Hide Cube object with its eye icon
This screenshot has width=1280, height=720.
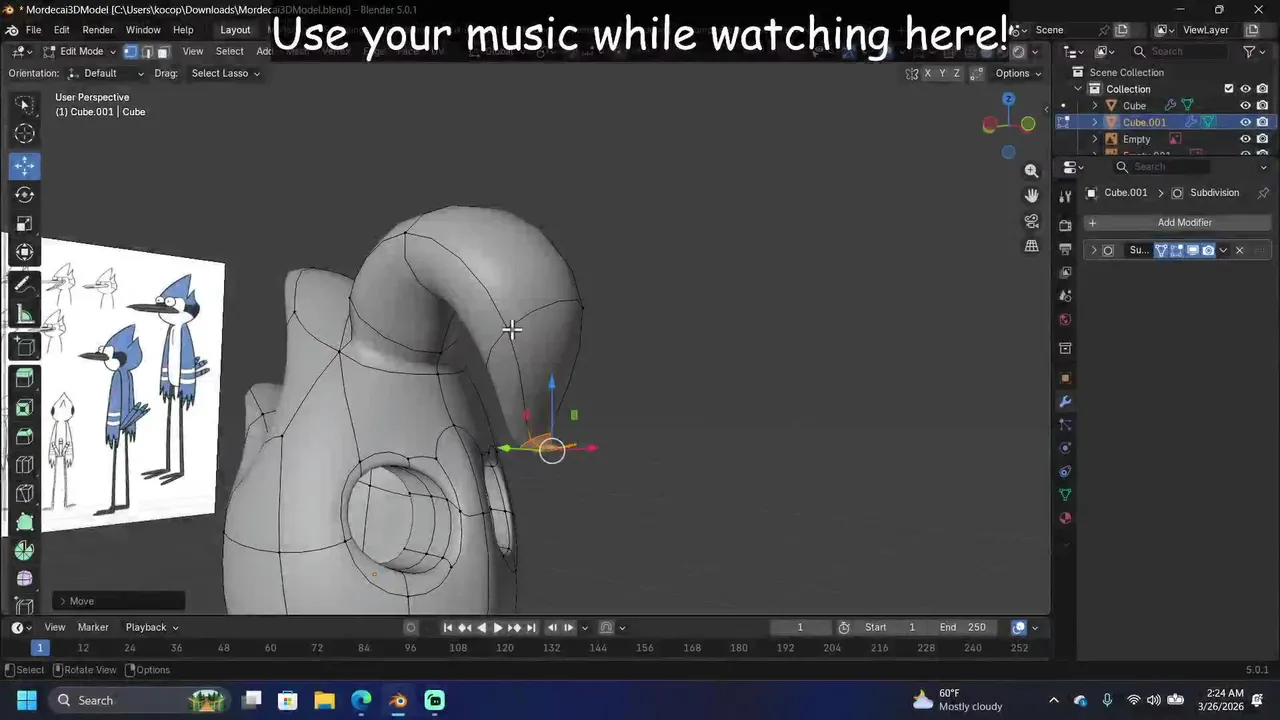tap(1246, 106)
